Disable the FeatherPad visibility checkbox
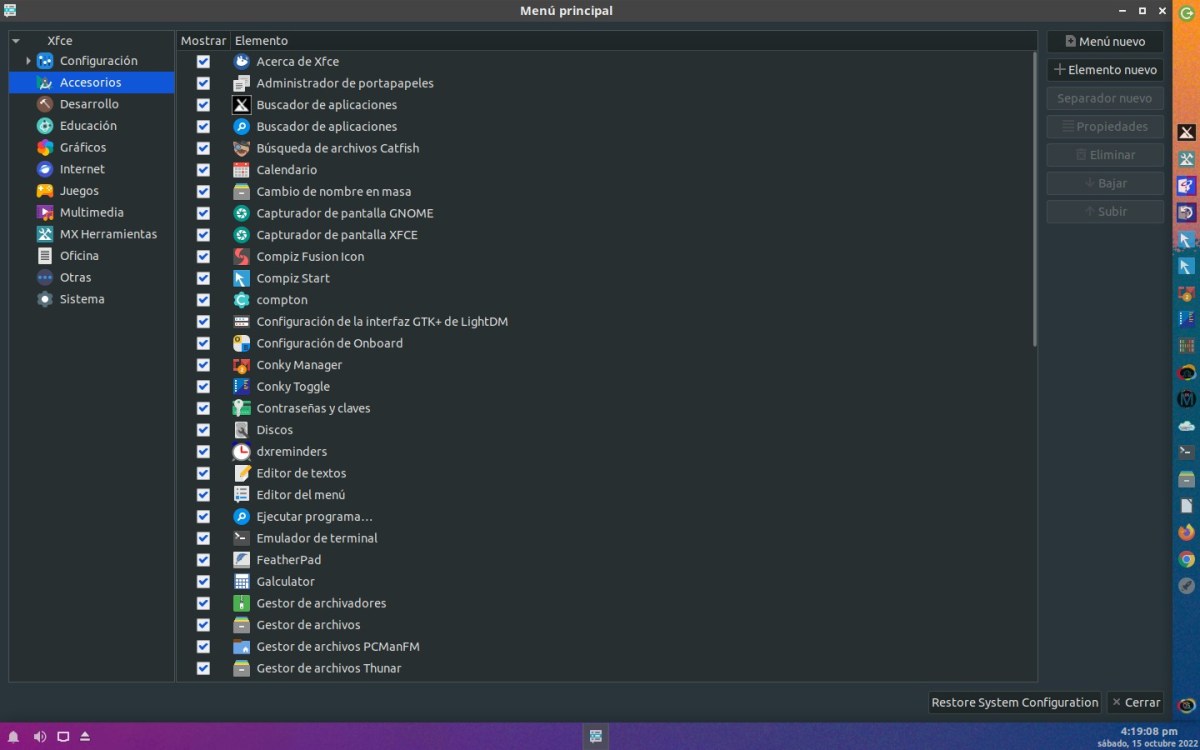Image resolution: width=1200 pixels, height=750 pixels. pos(203,560)
